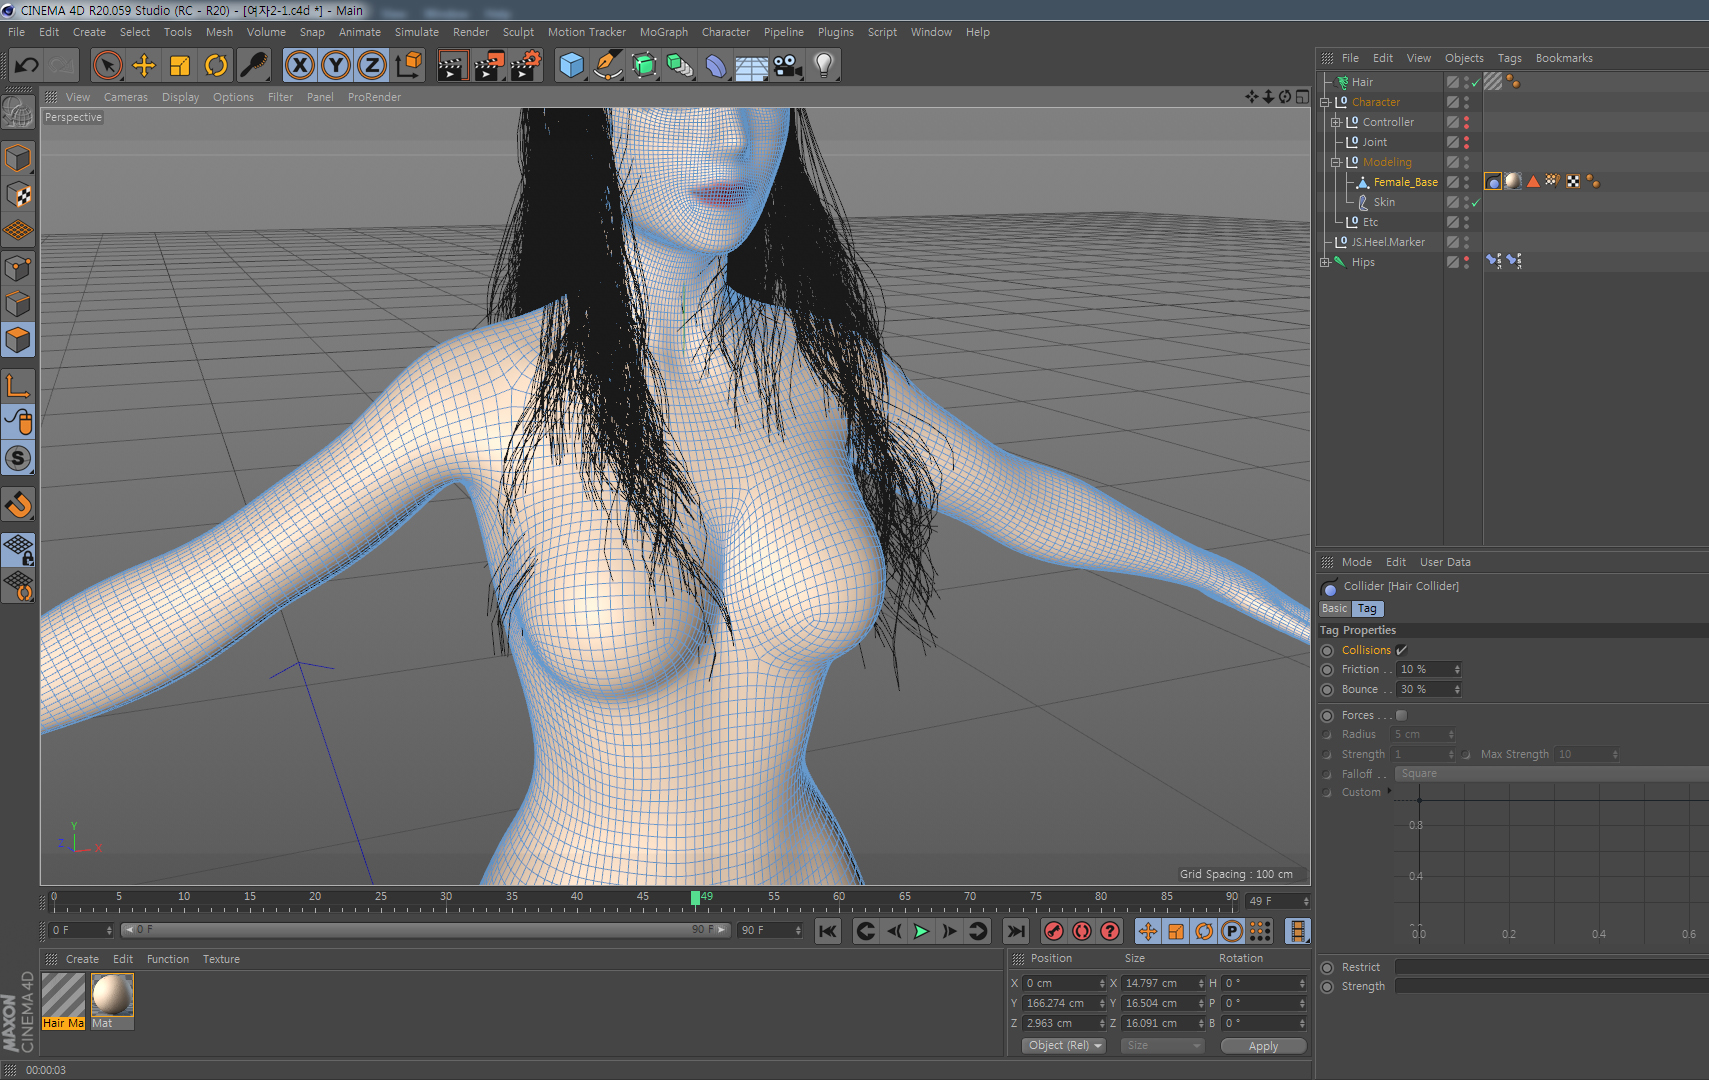Open Render Settings icon
Viewport: 1709px width, 1080px height.
(526, 66)
